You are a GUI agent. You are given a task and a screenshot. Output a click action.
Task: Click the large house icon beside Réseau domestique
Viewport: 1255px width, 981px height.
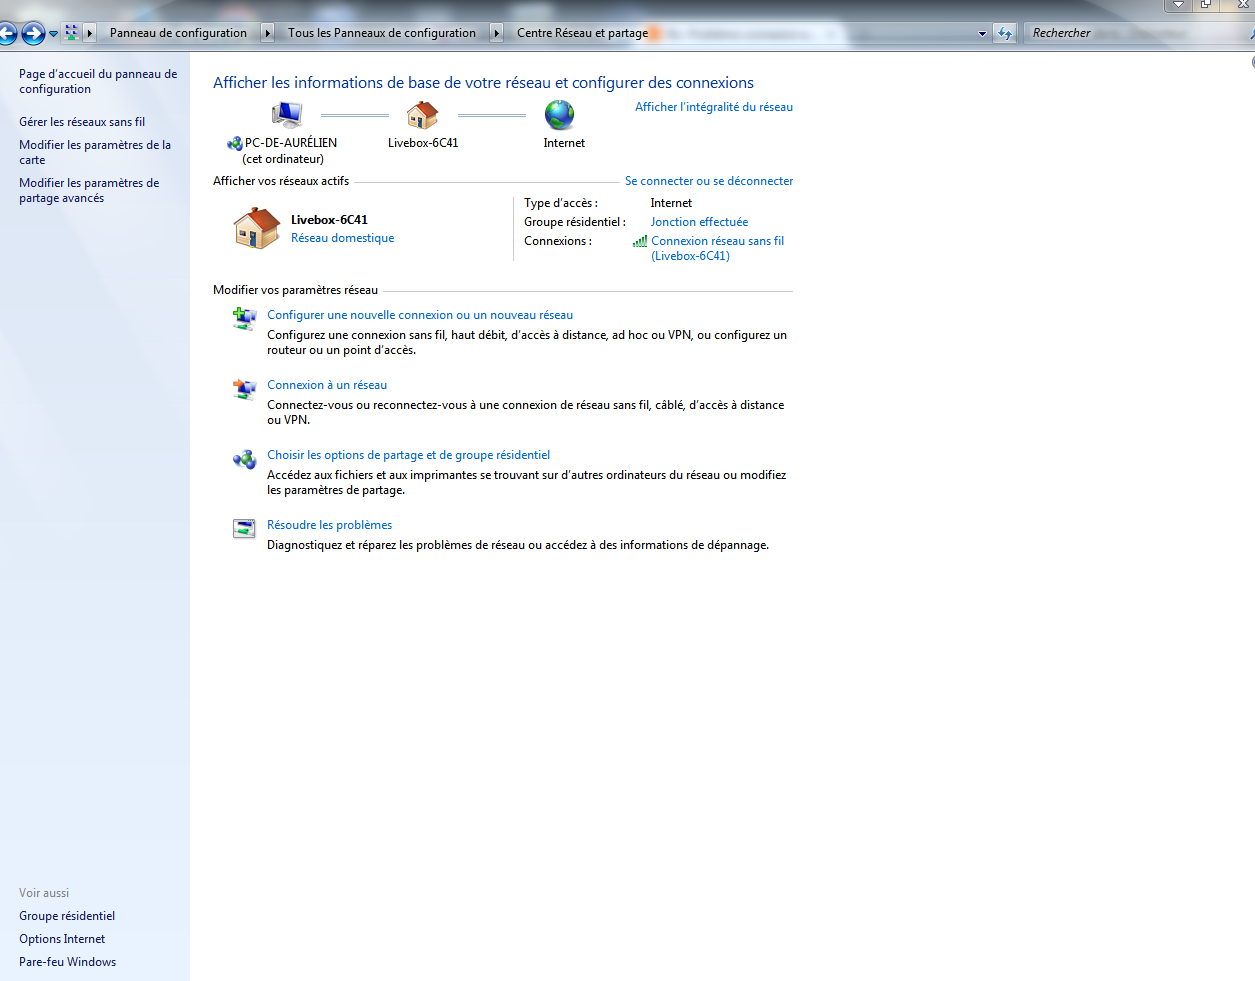(257, 228)
